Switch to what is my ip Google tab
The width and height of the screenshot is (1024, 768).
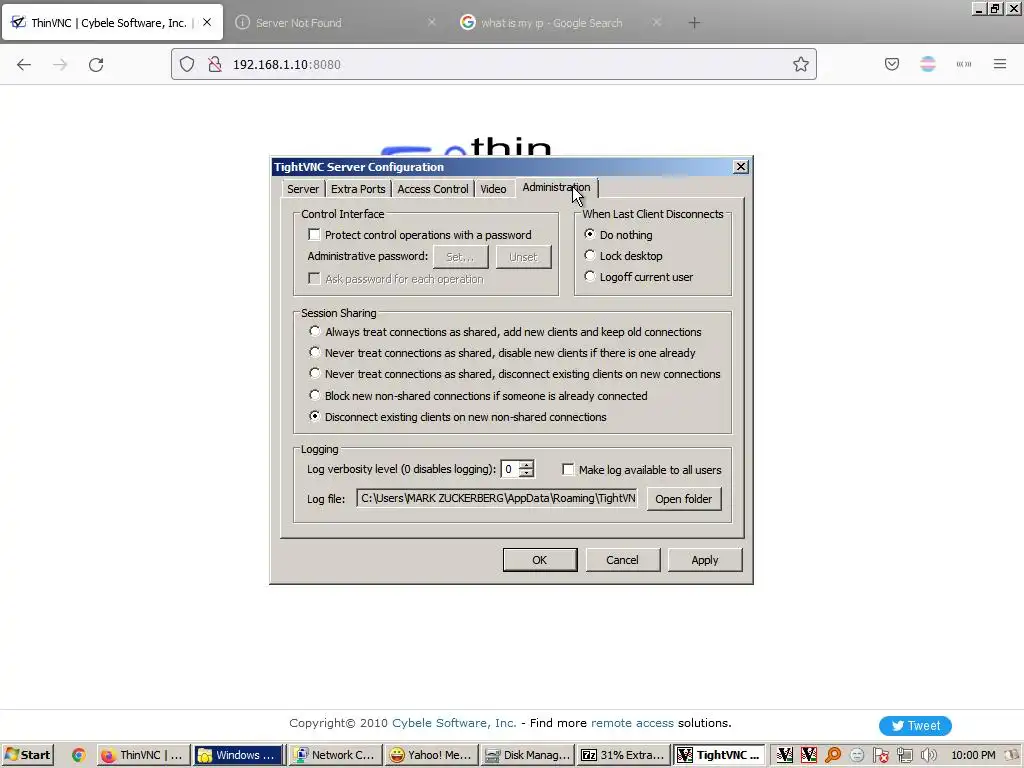[x=560, y=23]
